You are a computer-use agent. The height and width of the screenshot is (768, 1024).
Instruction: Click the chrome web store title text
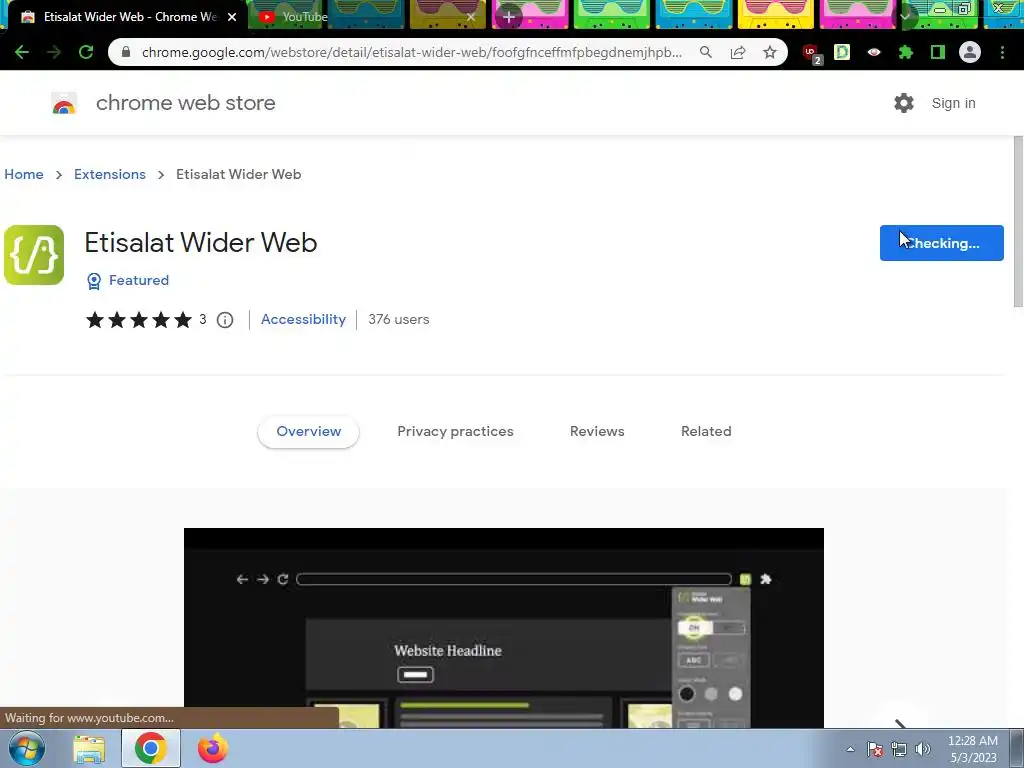[185, 103]
